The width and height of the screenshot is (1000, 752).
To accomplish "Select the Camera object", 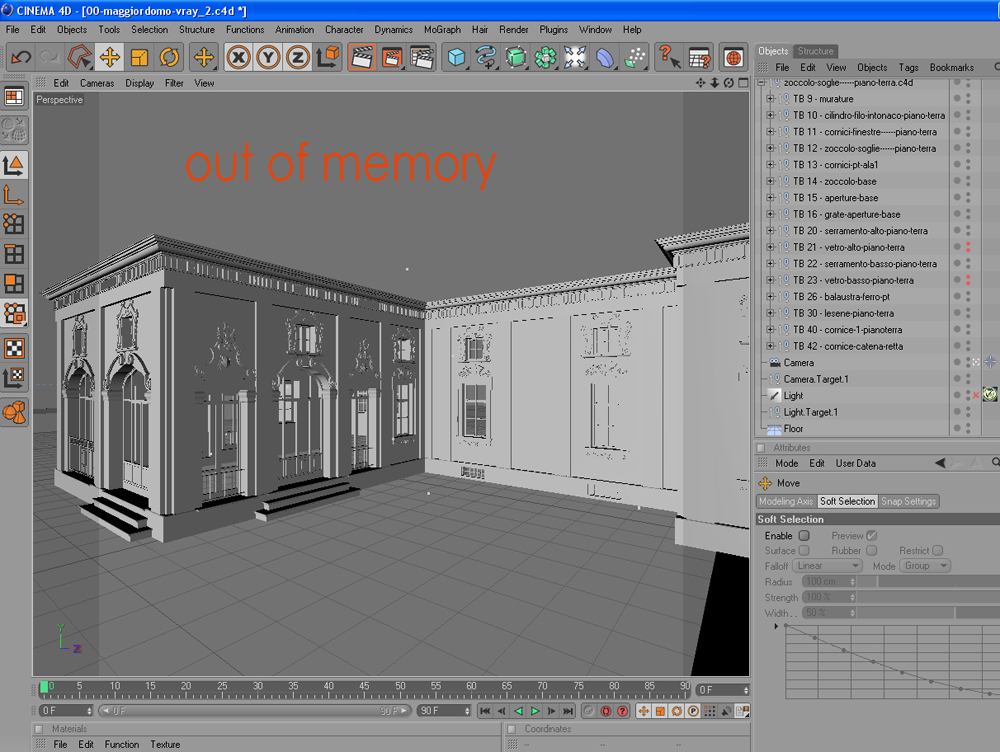I will pos(798,363).
